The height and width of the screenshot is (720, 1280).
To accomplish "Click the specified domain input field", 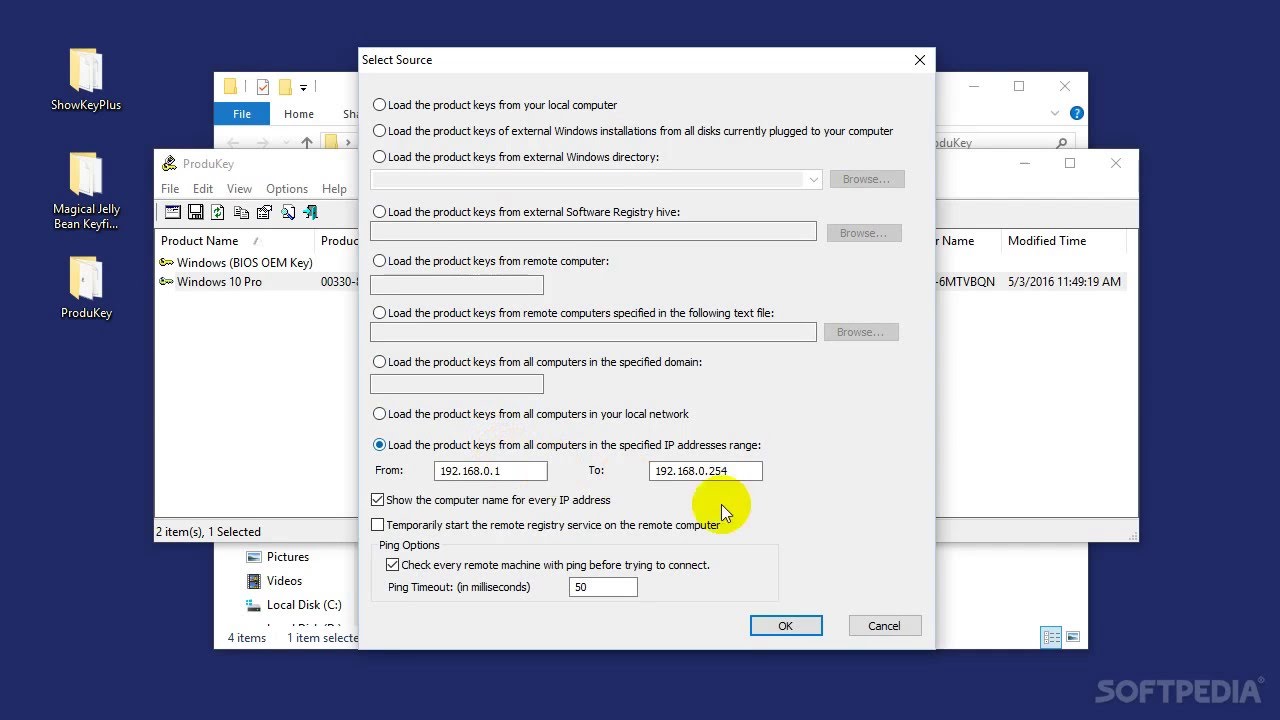I will (x=457, y=384).
